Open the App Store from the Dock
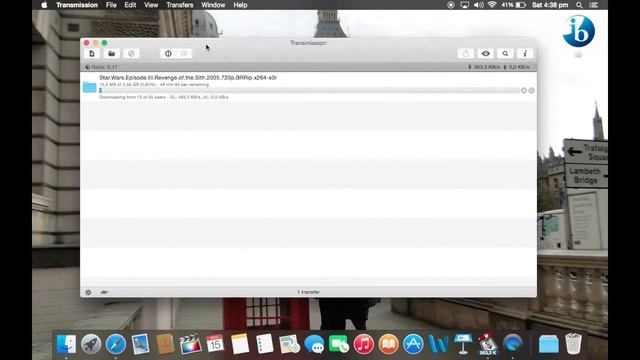 [x=413, y=344]
